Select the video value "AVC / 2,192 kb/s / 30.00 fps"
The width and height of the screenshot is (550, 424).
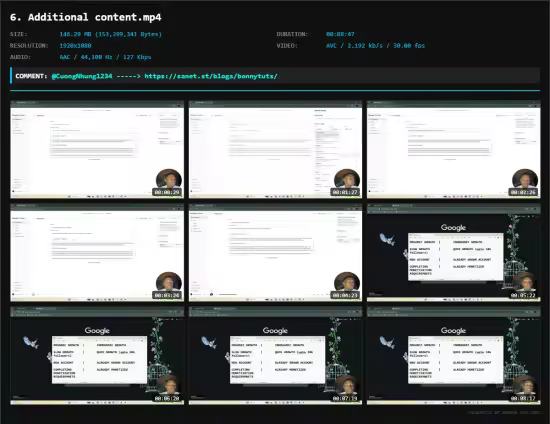[375, 46]
